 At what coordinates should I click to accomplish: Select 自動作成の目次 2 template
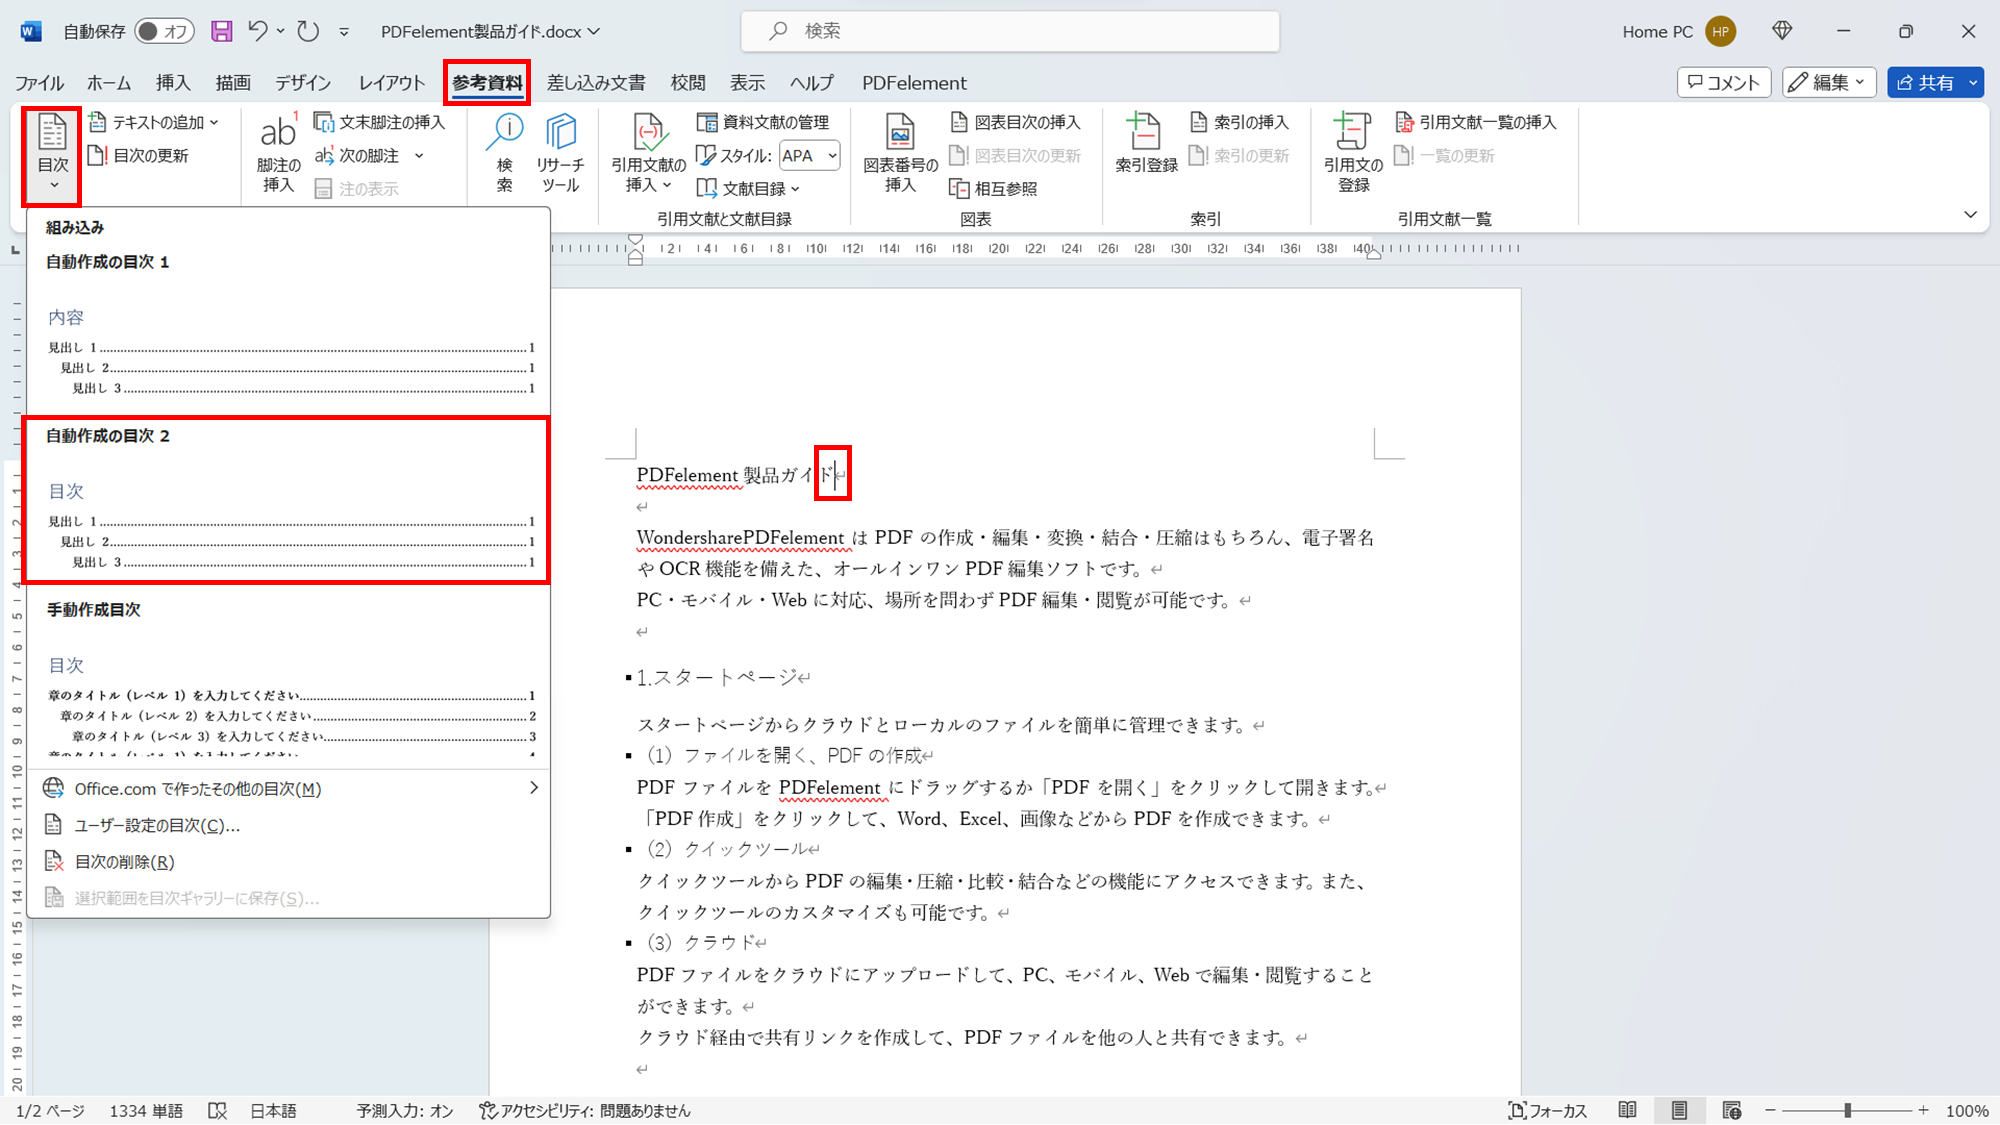tap(288, 500)
